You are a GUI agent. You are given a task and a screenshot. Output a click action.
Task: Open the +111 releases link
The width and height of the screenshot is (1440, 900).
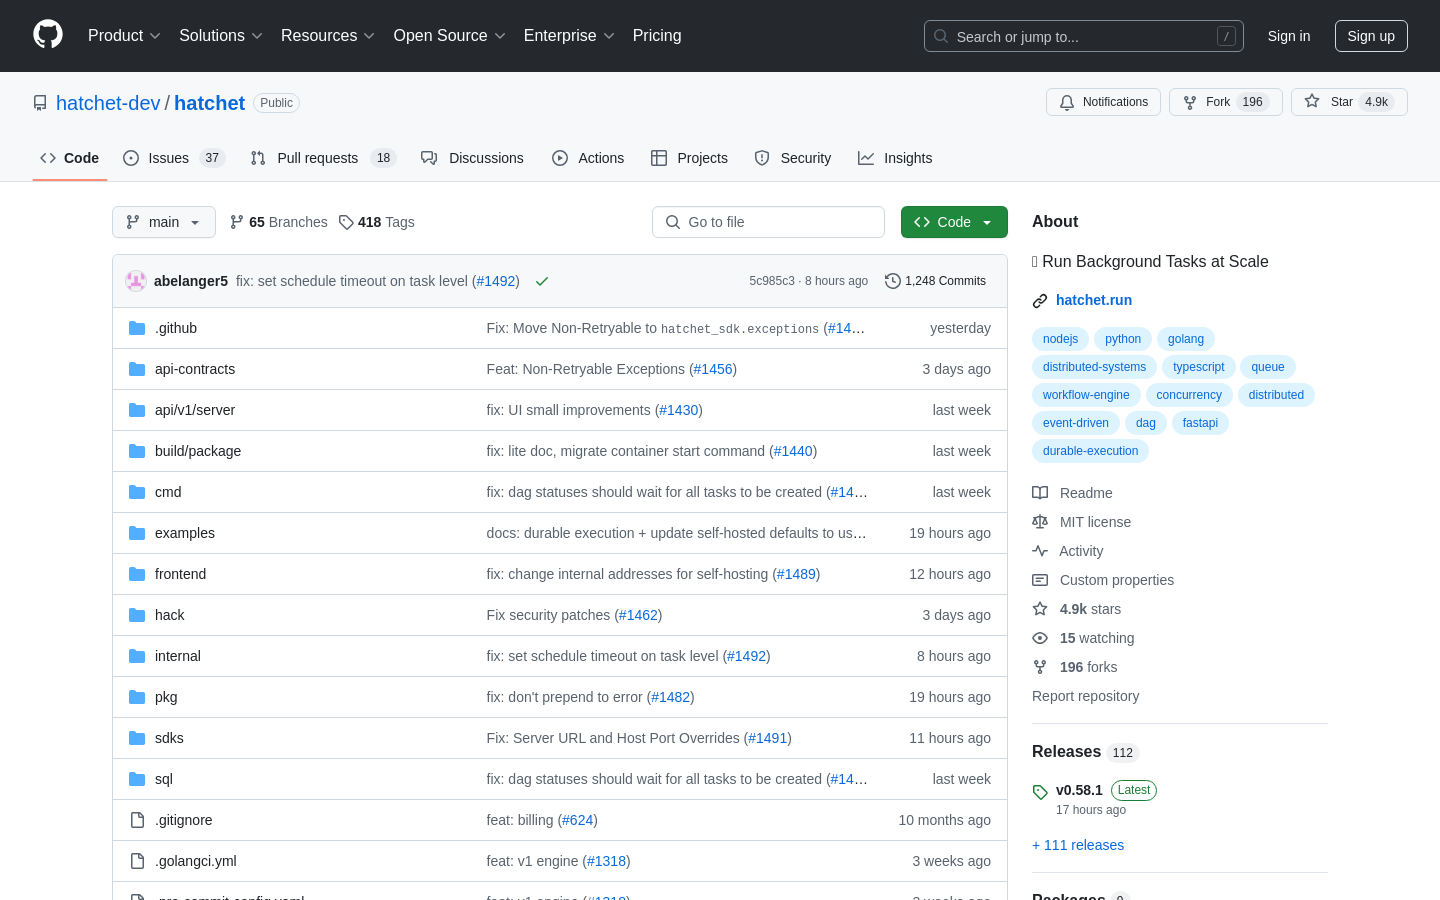(x=1078, y=845)
